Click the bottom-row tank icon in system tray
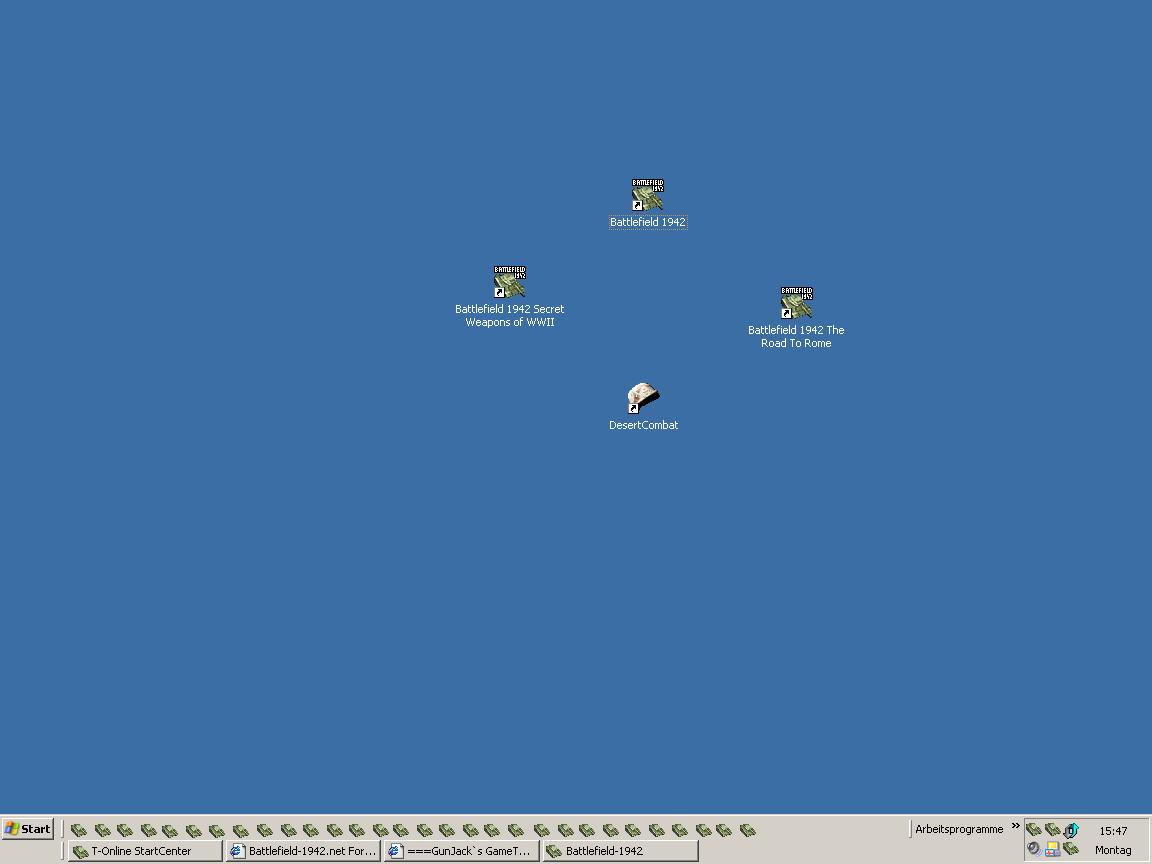This screenshot has width=1152, height=864. coord(1071,849)
